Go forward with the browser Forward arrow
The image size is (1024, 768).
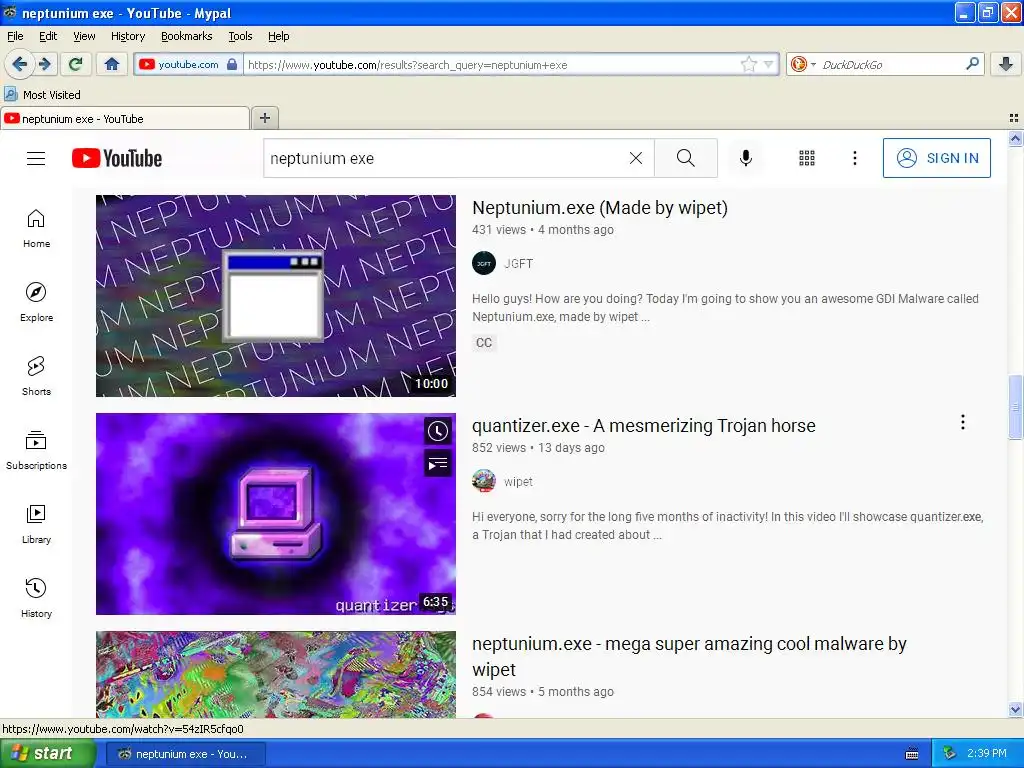pyautogui.click(x=45, y=64)
